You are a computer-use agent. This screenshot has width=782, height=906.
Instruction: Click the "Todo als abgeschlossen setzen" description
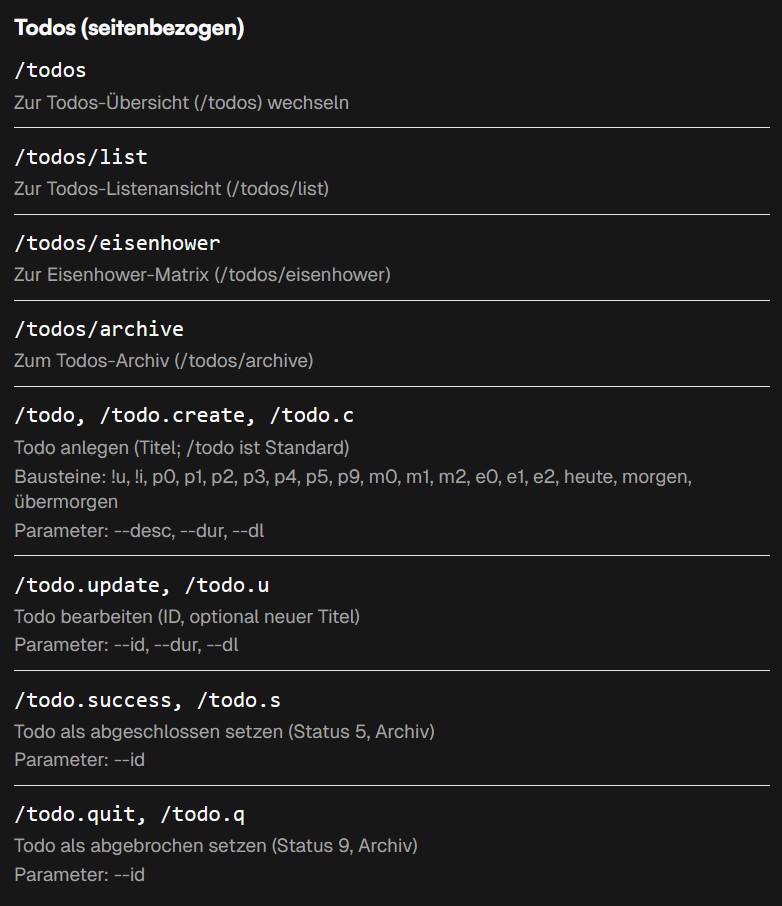coord(224,731)
